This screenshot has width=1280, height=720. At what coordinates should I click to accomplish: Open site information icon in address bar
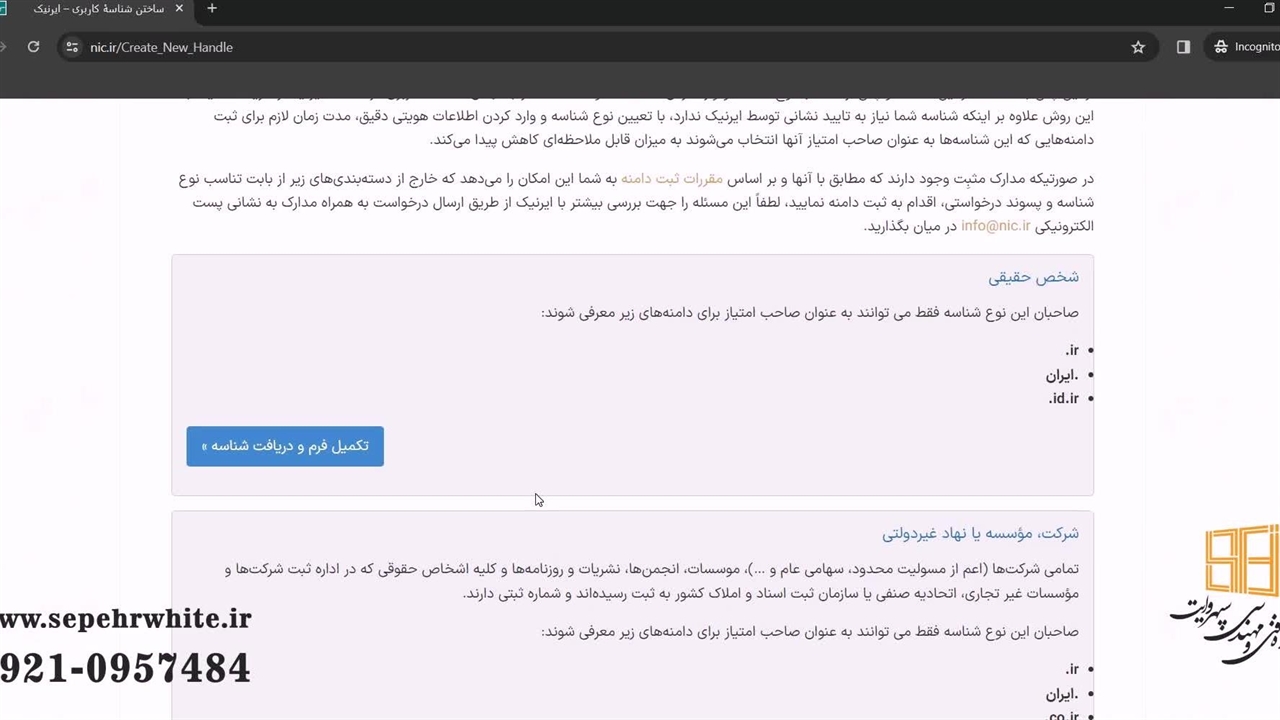(x=71, y=47)
